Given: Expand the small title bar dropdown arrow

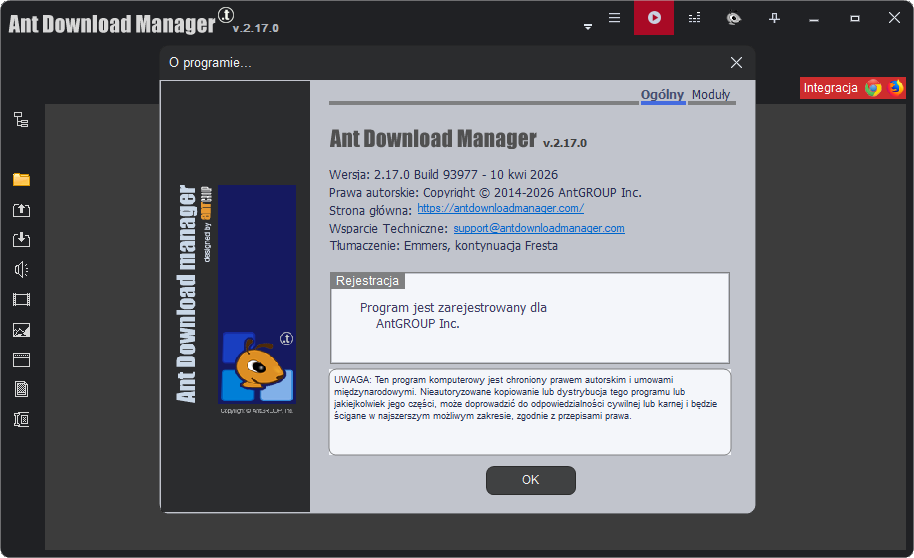Looking at the screenshot, I should coord(588,27).
